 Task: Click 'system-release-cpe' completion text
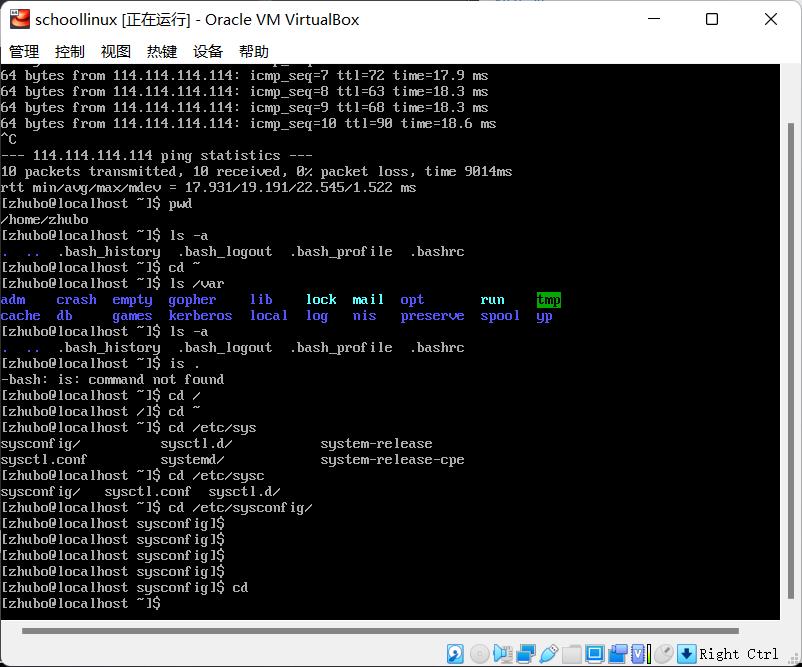392,460
